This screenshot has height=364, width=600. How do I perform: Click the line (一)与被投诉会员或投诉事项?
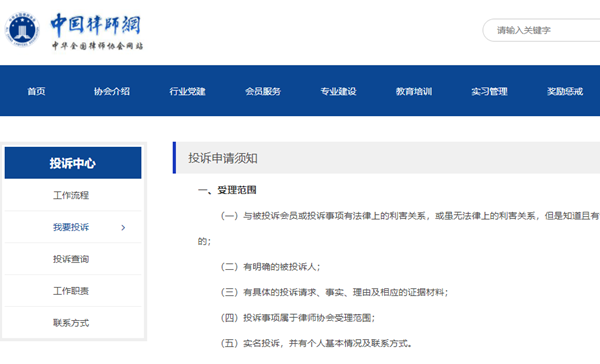[410, 216]
